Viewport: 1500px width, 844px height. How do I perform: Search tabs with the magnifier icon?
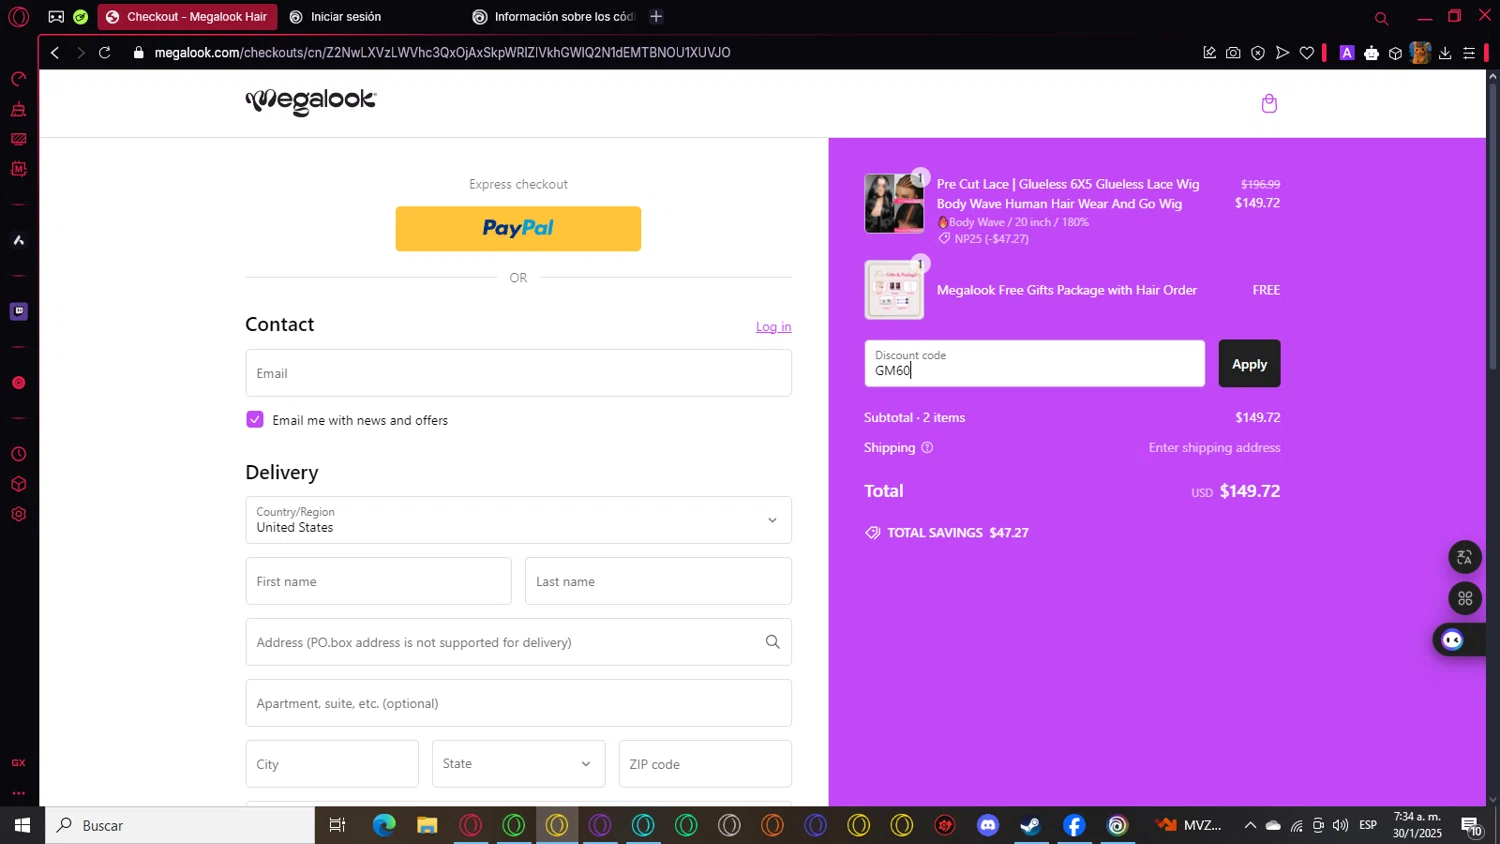click(x=1381, y=18)
